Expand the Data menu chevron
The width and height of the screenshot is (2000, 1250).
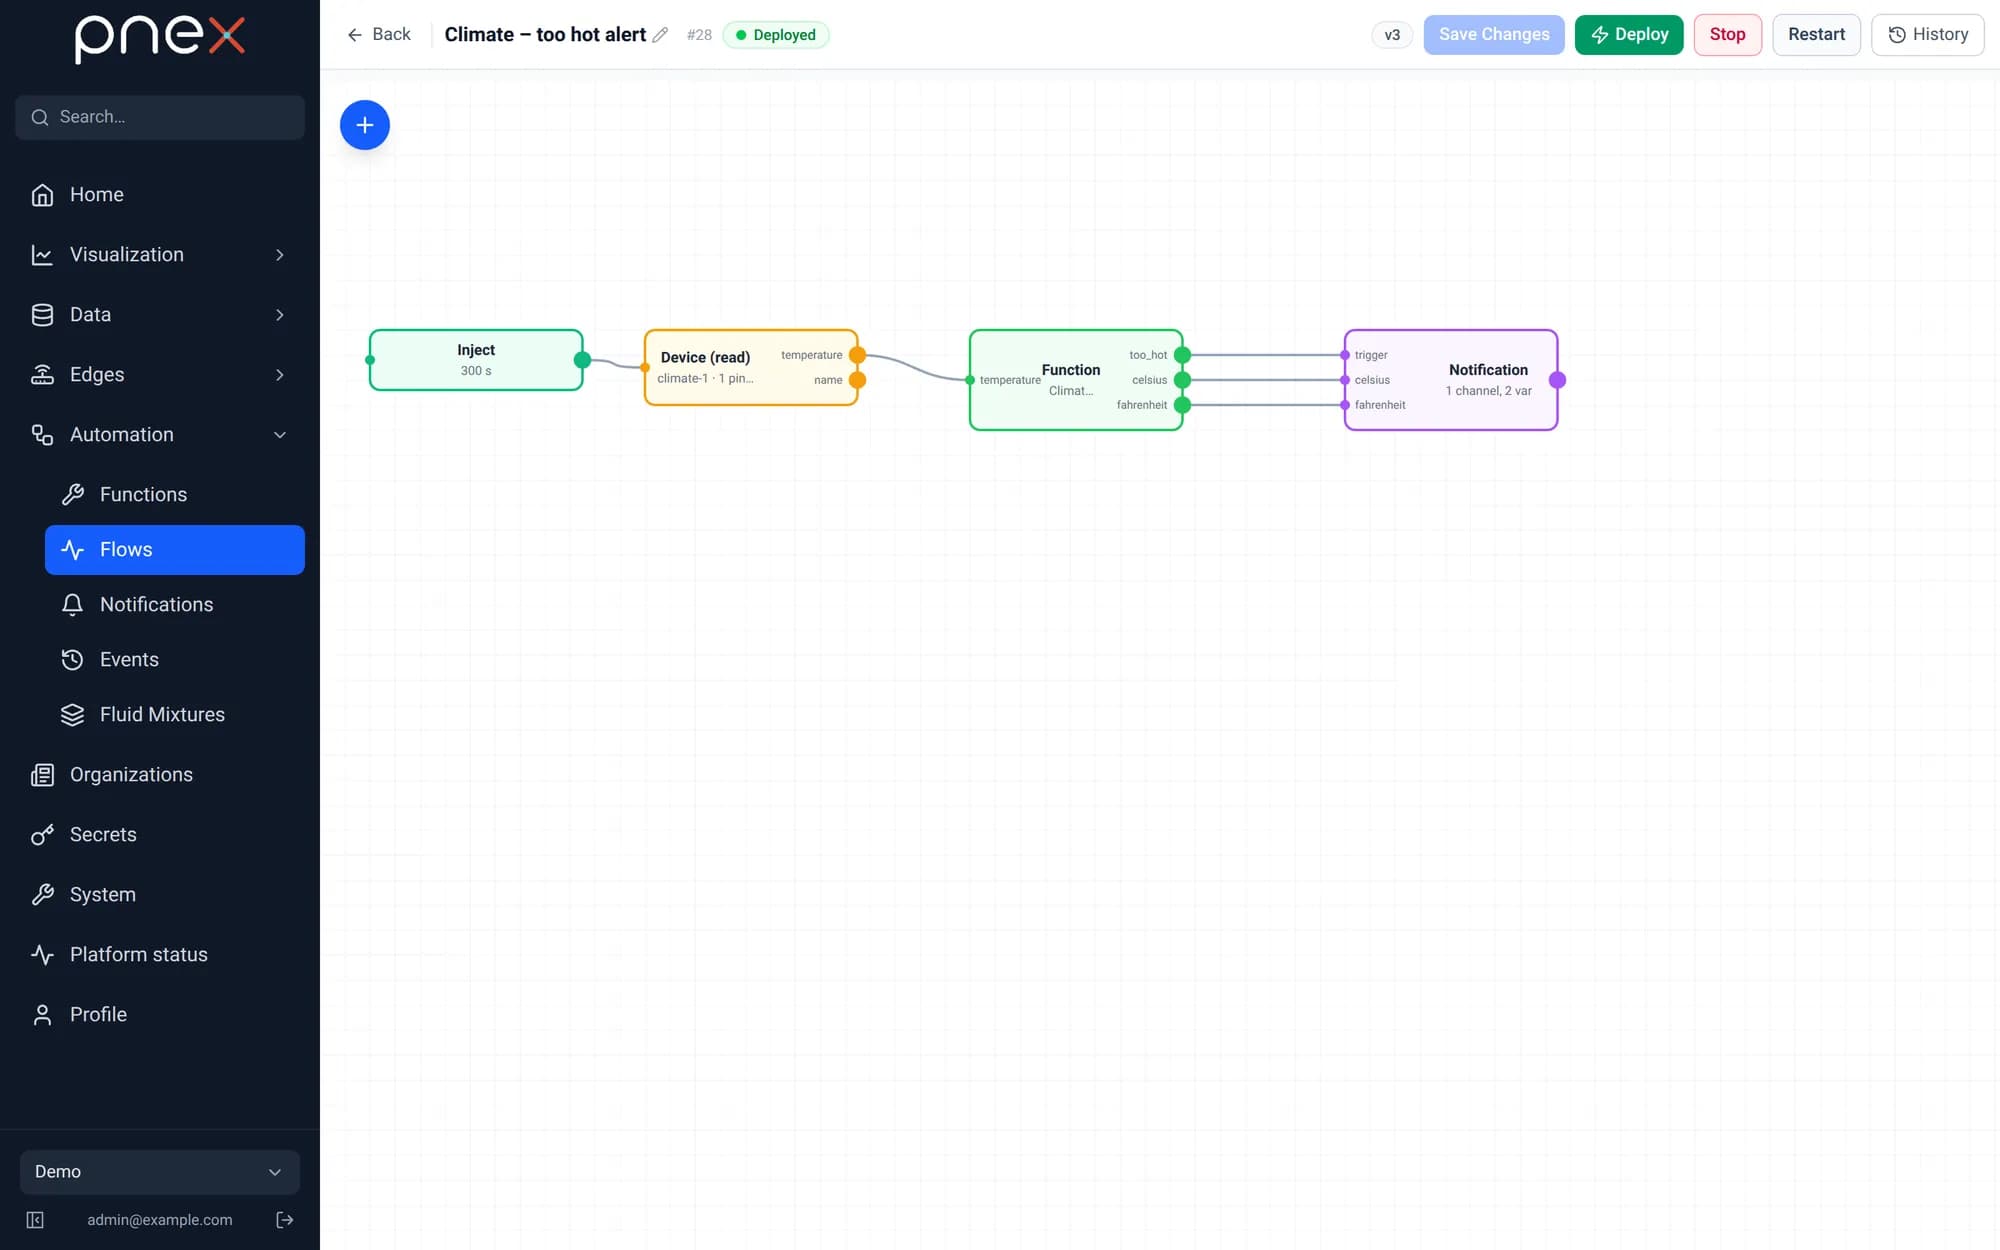click(280, 315)
